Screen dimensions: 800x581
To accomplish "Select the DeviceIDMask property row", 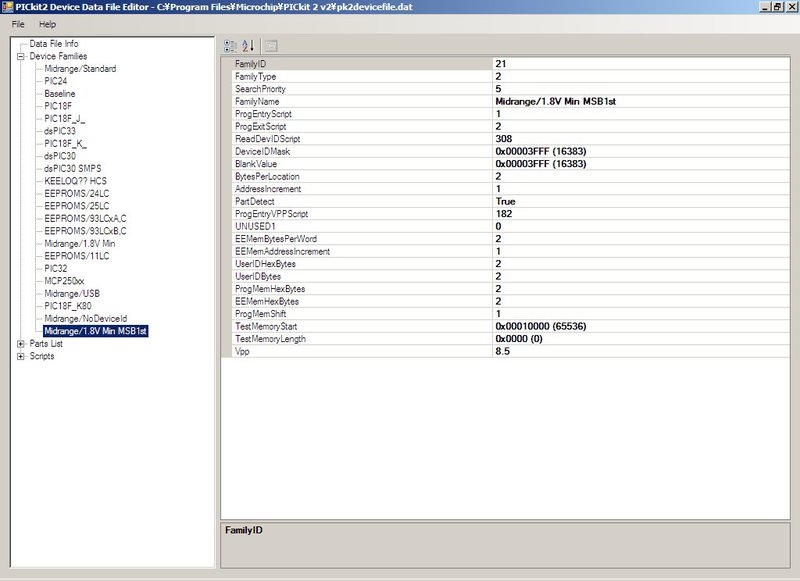I will (511, 151).
